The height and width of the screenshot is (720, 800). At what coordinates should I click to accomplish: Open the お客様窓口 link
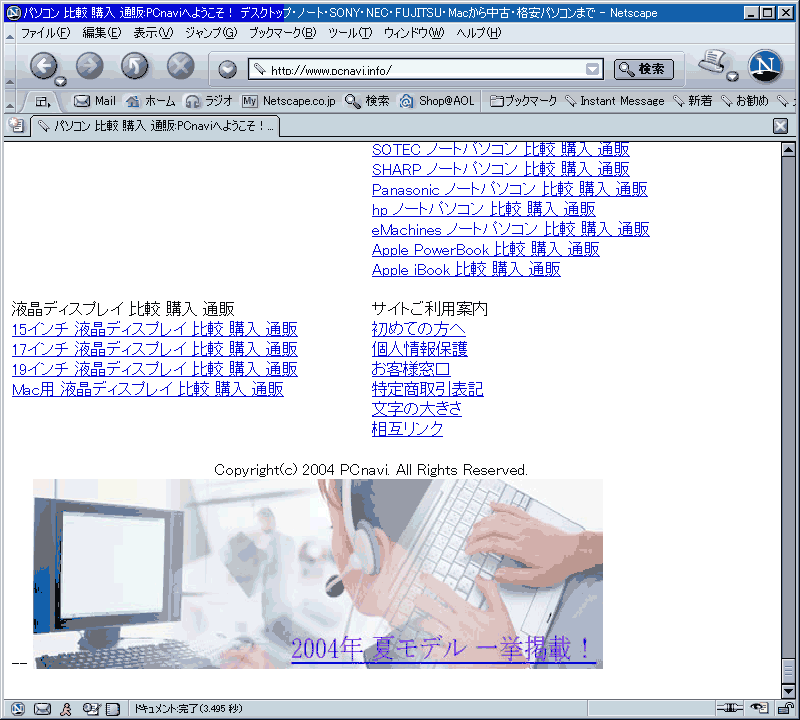(411, 369)
